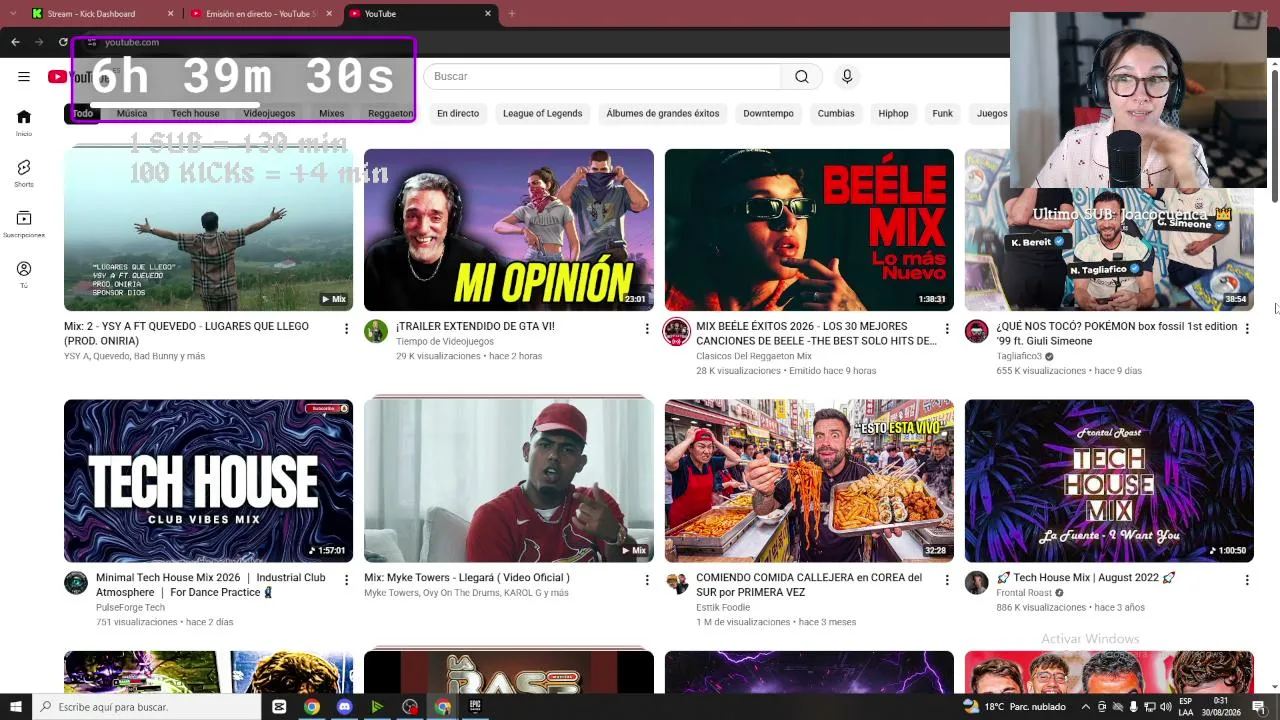Filter by the League of Legends chip
1280x720 pixels.
click(542, 113)
